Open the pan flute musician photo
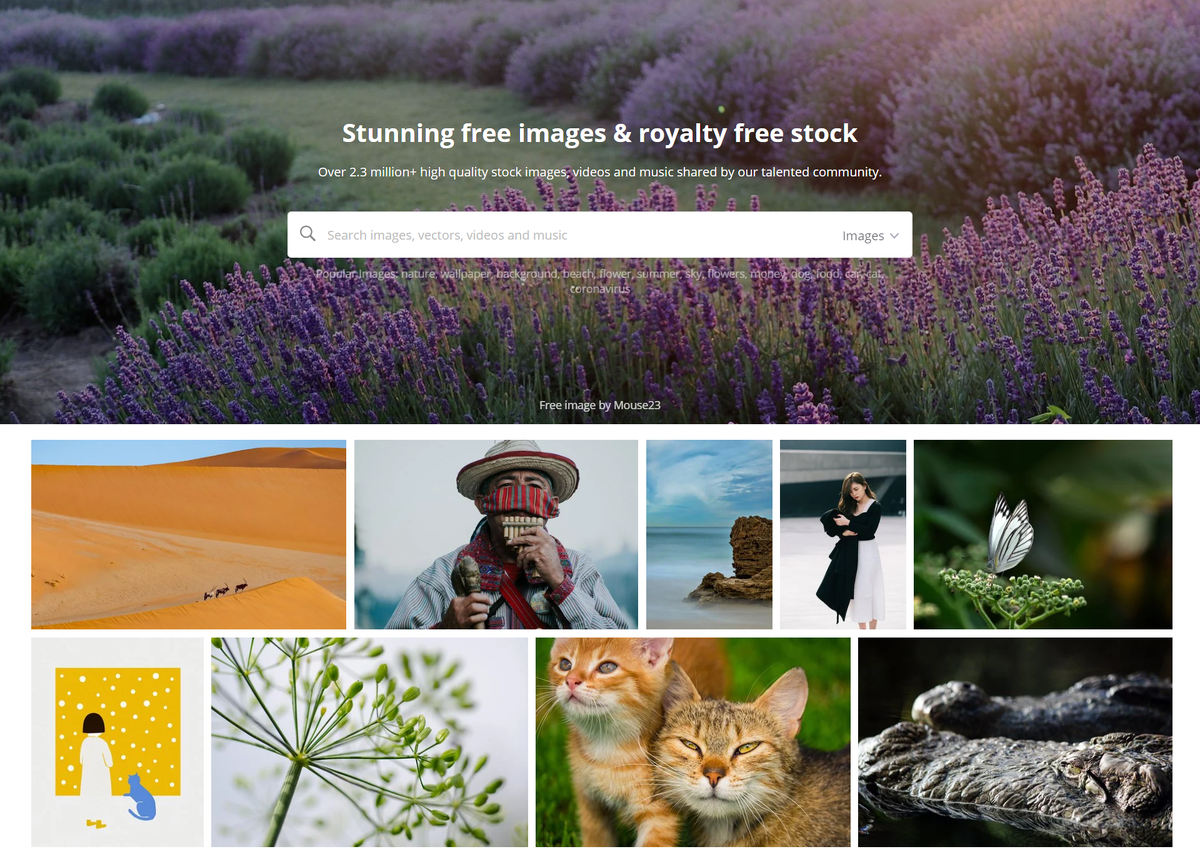Viewport: 1200px width, 854px height. [496, 534]
